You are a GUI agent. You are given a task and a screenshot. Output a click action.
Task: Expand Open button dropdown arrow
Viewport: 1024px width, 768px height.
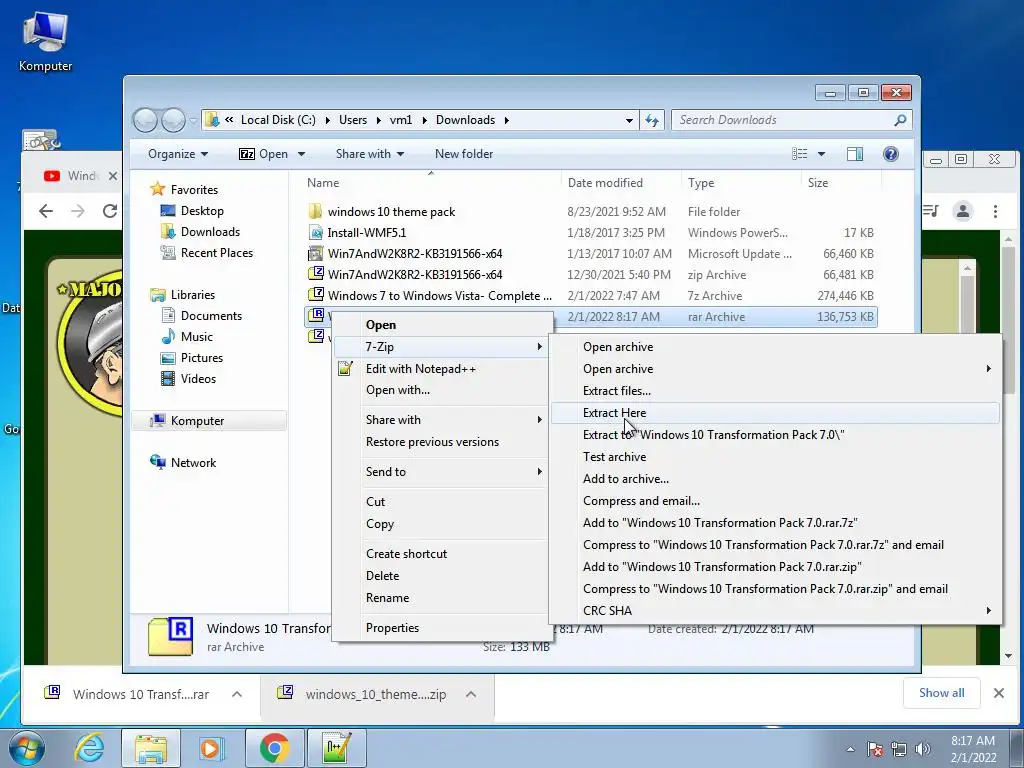pyautogui.click(x=302, y=154)
